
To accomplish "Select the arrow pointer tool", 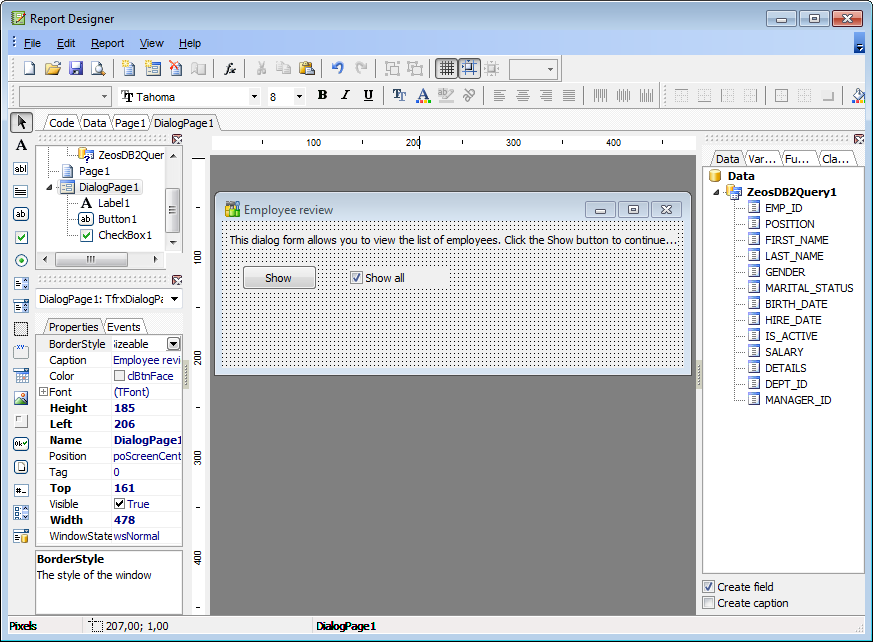I will coord(21,122).
